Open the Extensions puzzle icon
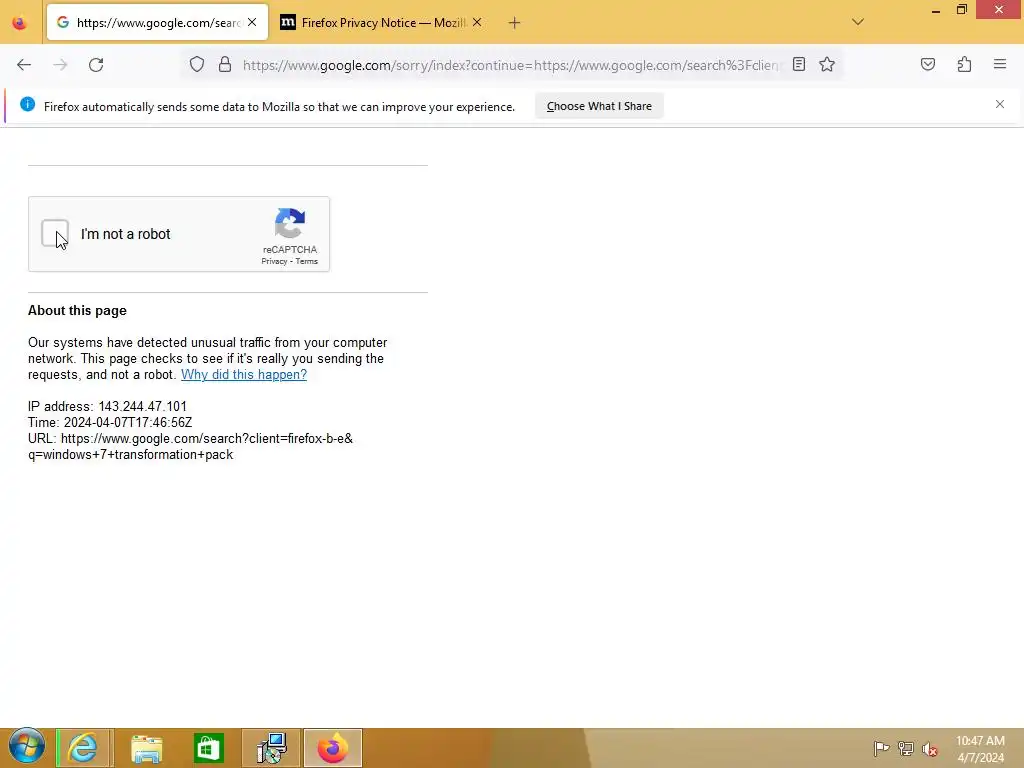The image size is (1024, 768). click(964, 64)
